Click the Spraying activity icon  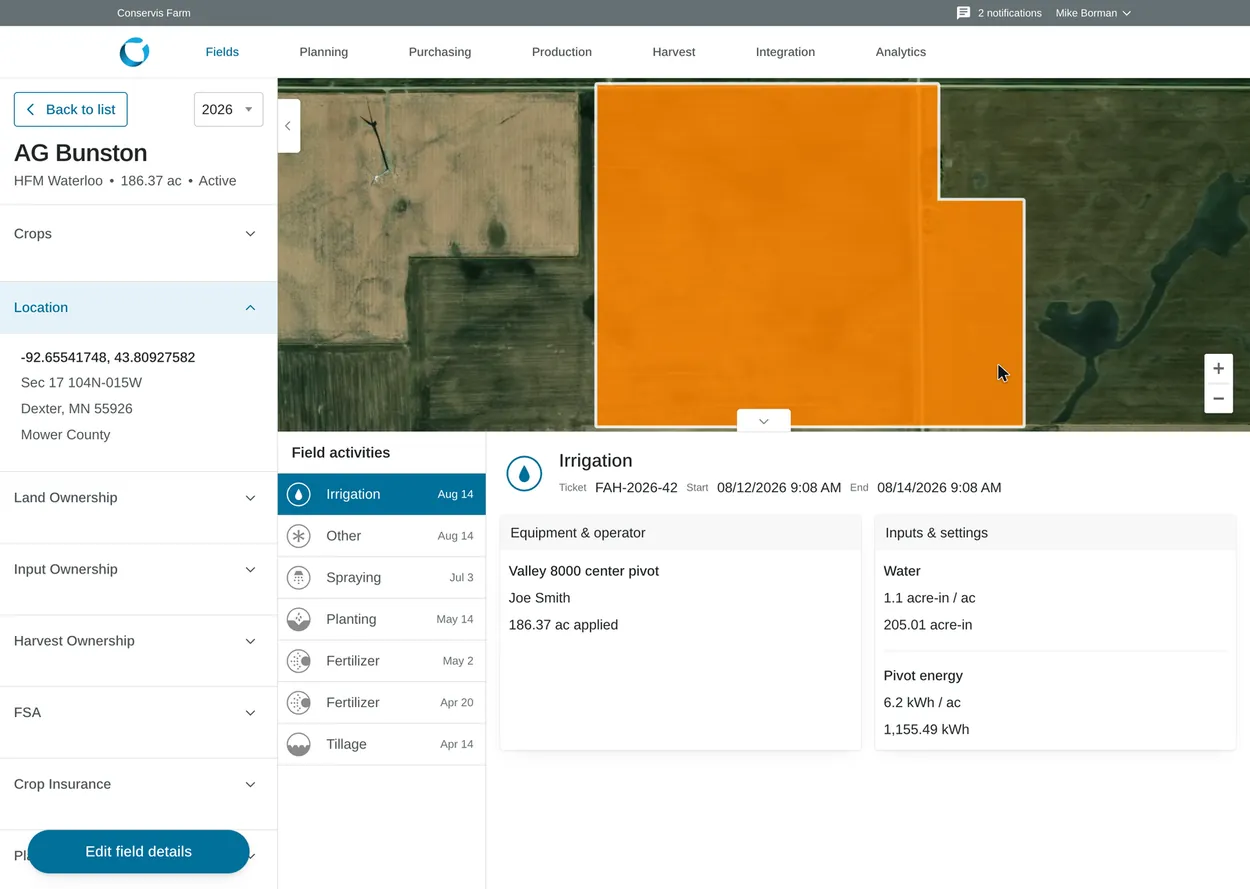point(299,578)
